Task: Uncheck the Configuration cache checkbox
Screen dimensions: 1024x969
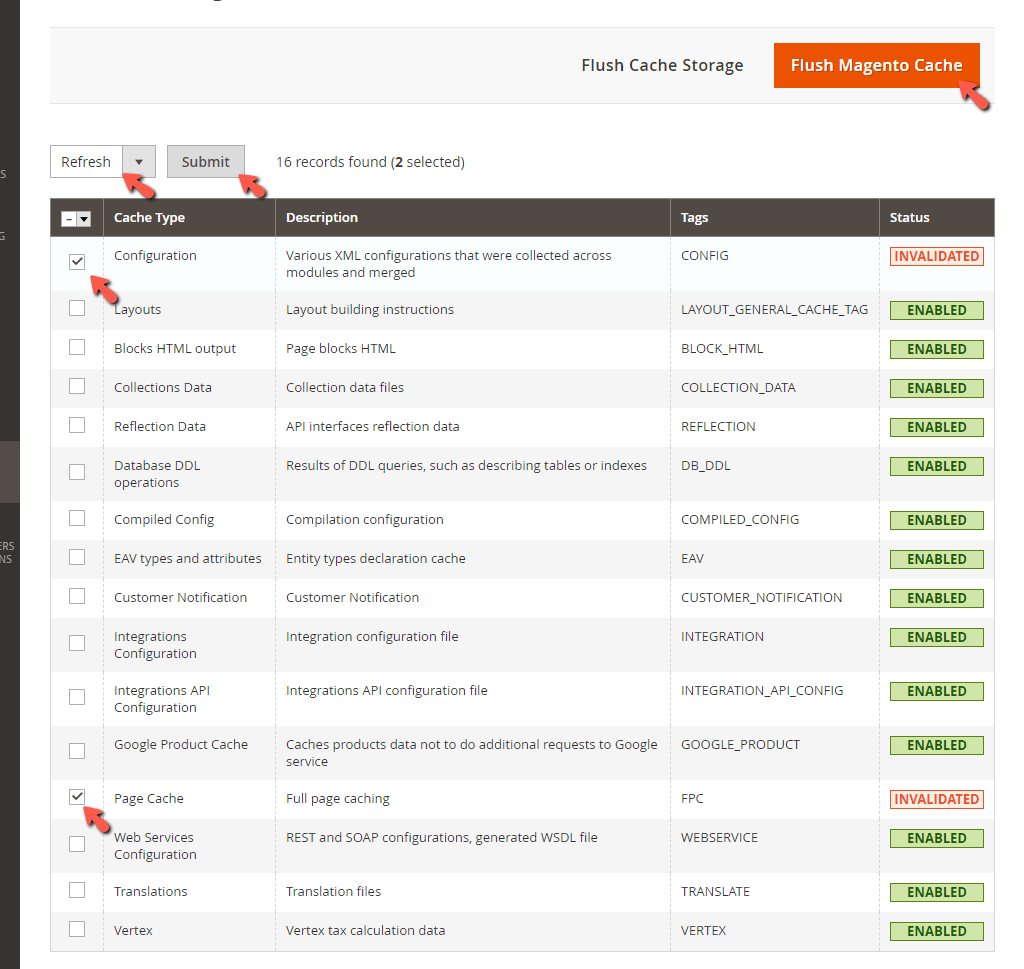Action: (77, 262)
